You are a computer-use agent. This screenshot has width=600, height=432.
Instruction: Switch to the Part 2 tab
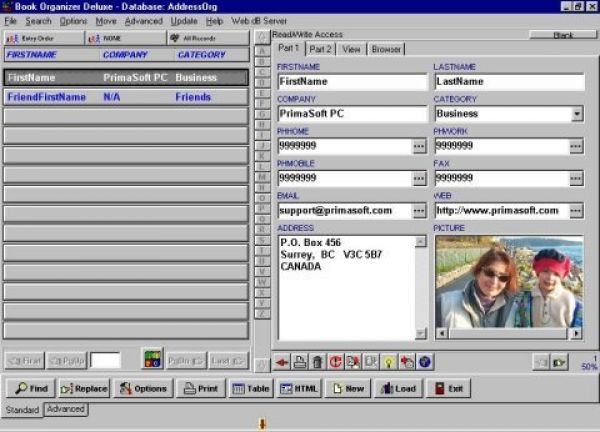tap(320, 49)
